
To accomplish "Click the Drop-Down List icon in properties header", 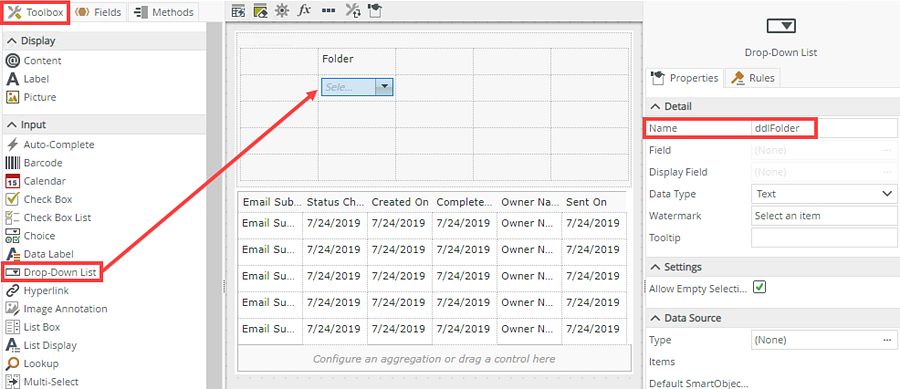I will click(x=781, y=26).
